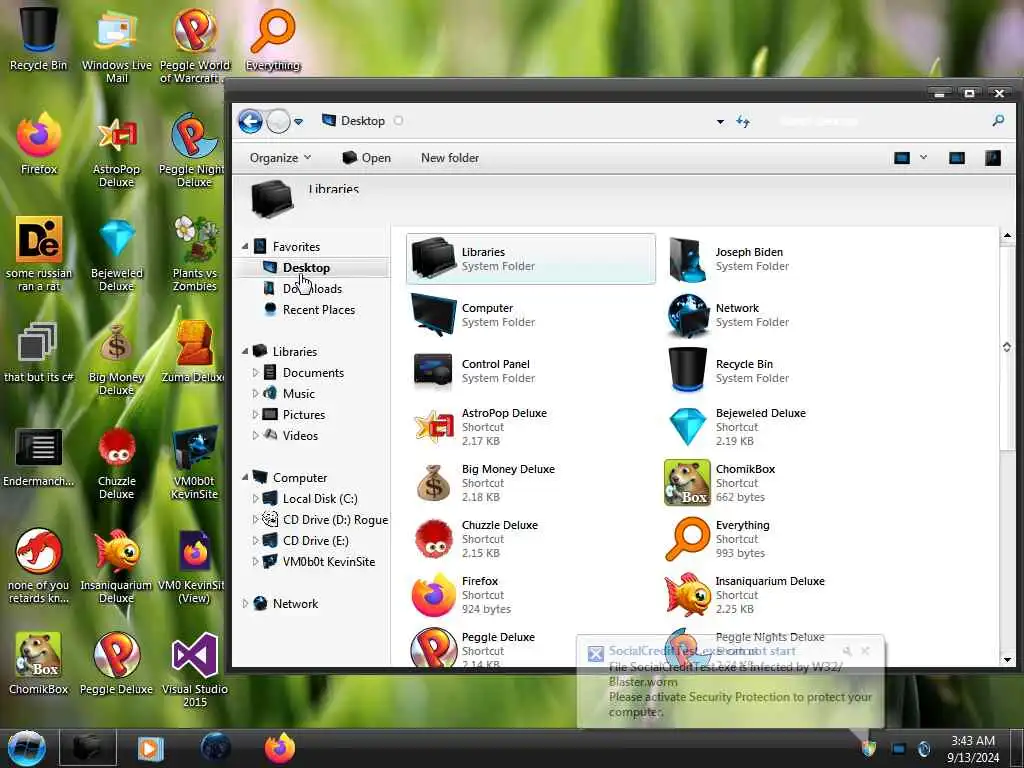Viewport: 1024px width, 768px height.
Task: Select Downloads in Favorites
Action: [x=312, y=289]
